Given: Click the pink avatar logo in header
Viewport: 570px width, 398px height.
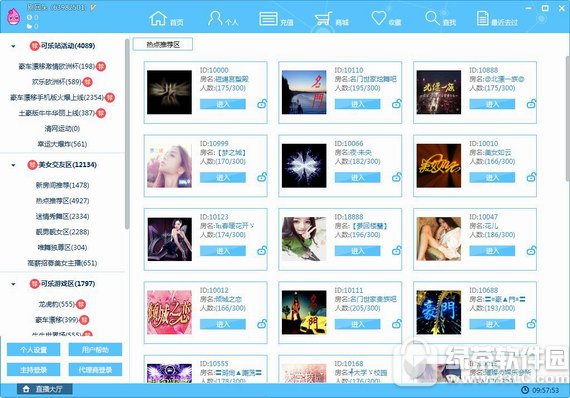Looking at the screenshot, I should click(x=14, y=16).
